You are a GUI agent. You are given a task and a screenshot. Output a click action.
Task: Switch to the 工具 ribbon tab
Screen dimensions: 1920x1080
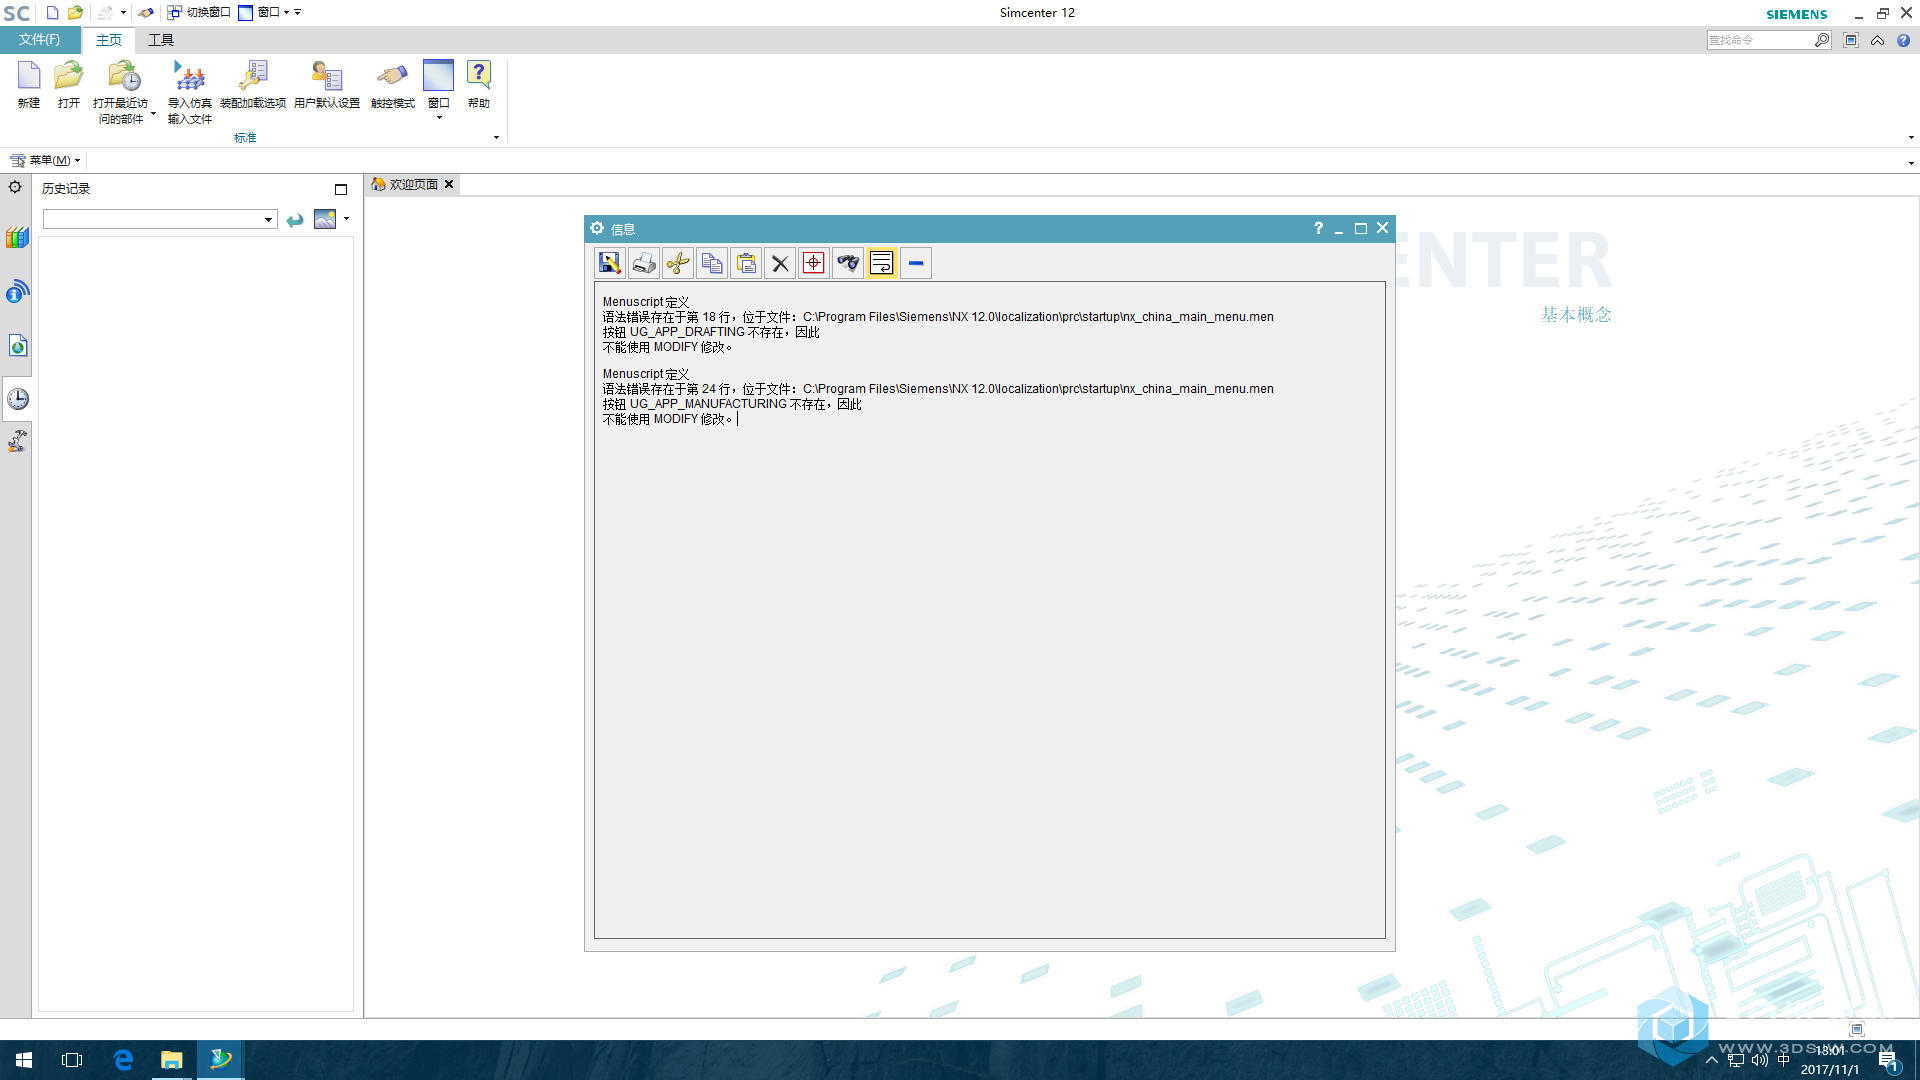pyautogui.click(x=161, y=40)
